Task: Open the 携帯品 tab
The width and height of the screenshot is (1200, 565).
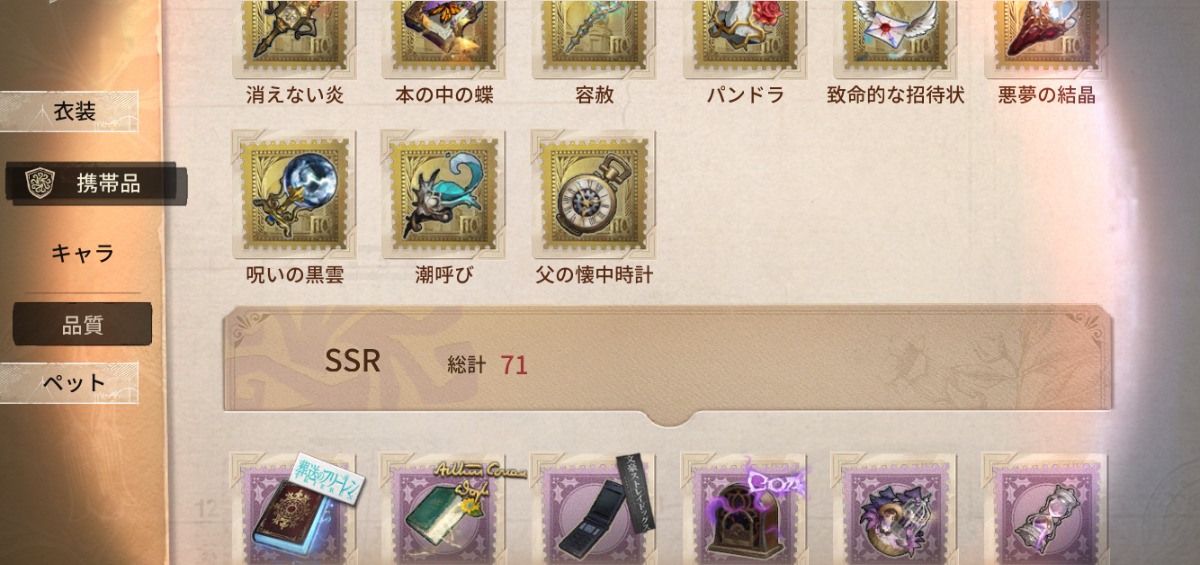Action: tap(95, 183)
